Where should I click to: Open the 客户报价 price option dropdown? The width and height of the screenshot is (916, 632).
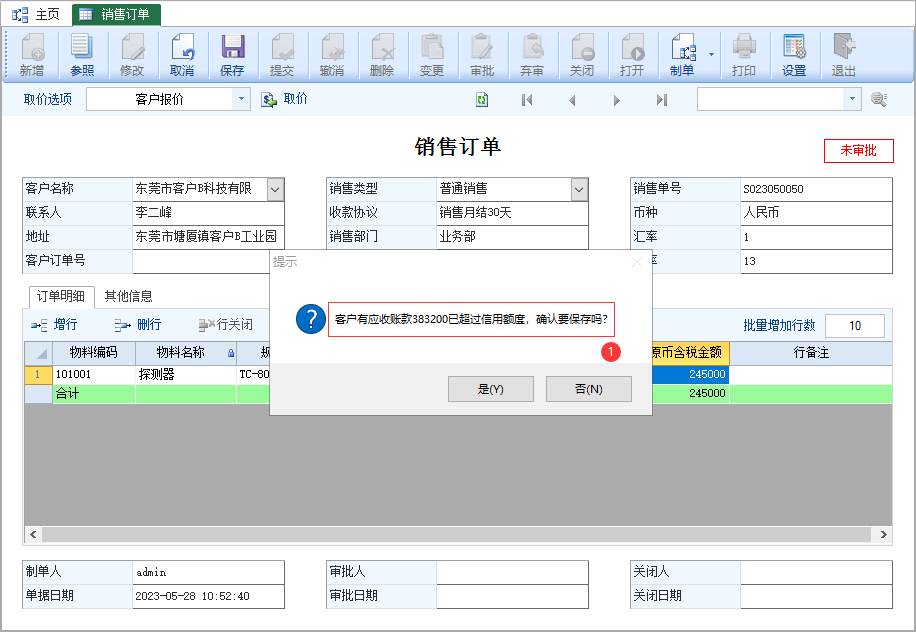tap(241, 99)
